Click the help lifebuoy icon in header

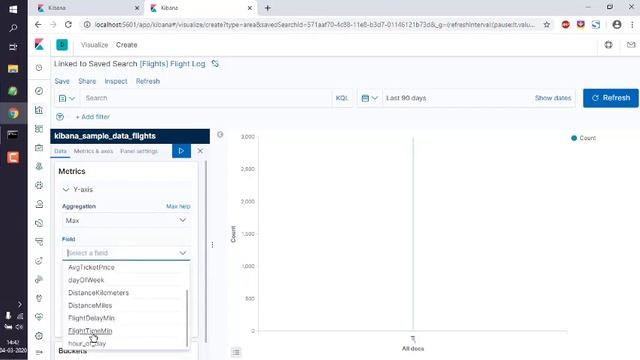click(609, 45)
